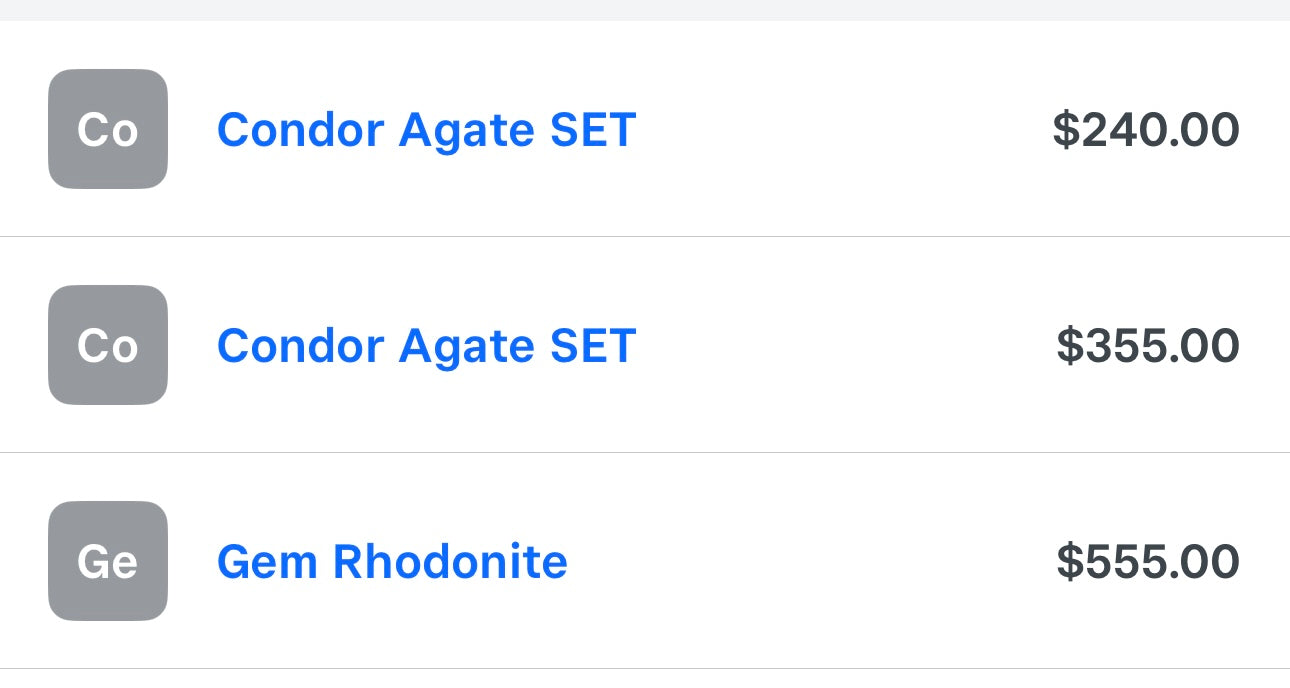The height and width of the screenshot is (688, 1290).
Task: View the item that costs $240.00
Action: click(426, 130)
